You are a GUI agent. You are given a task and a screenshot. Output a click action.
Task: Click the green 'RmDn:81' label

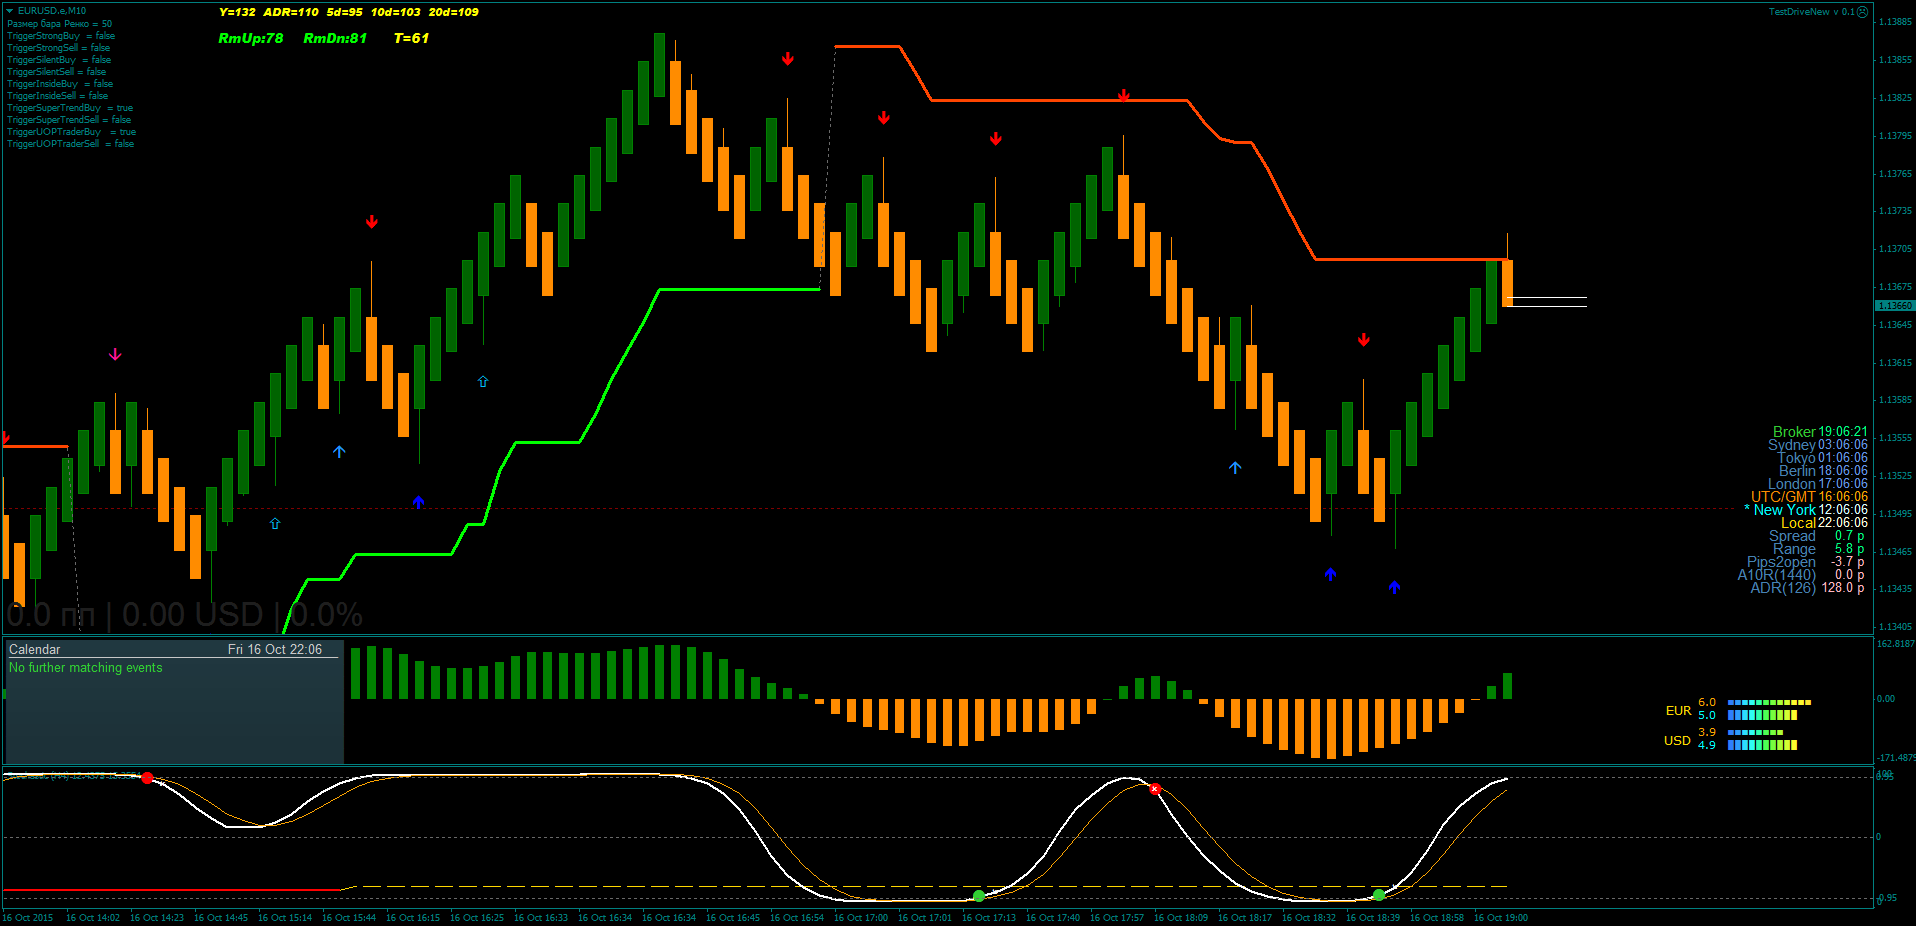point(335,38)
